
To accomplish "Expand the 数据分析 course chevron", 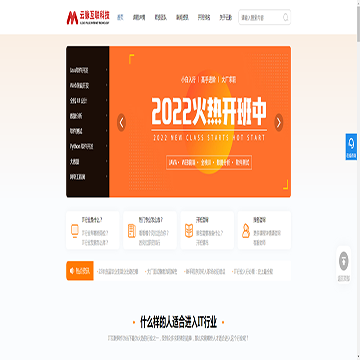I will (106, 116).
